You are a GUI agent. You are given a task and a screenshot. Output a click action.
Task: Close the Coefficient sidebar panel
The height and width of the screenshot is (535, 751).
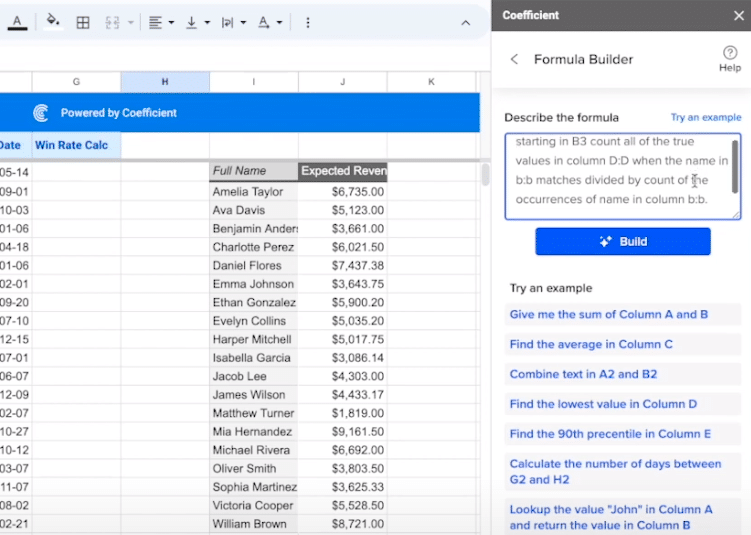coord(739,15)
